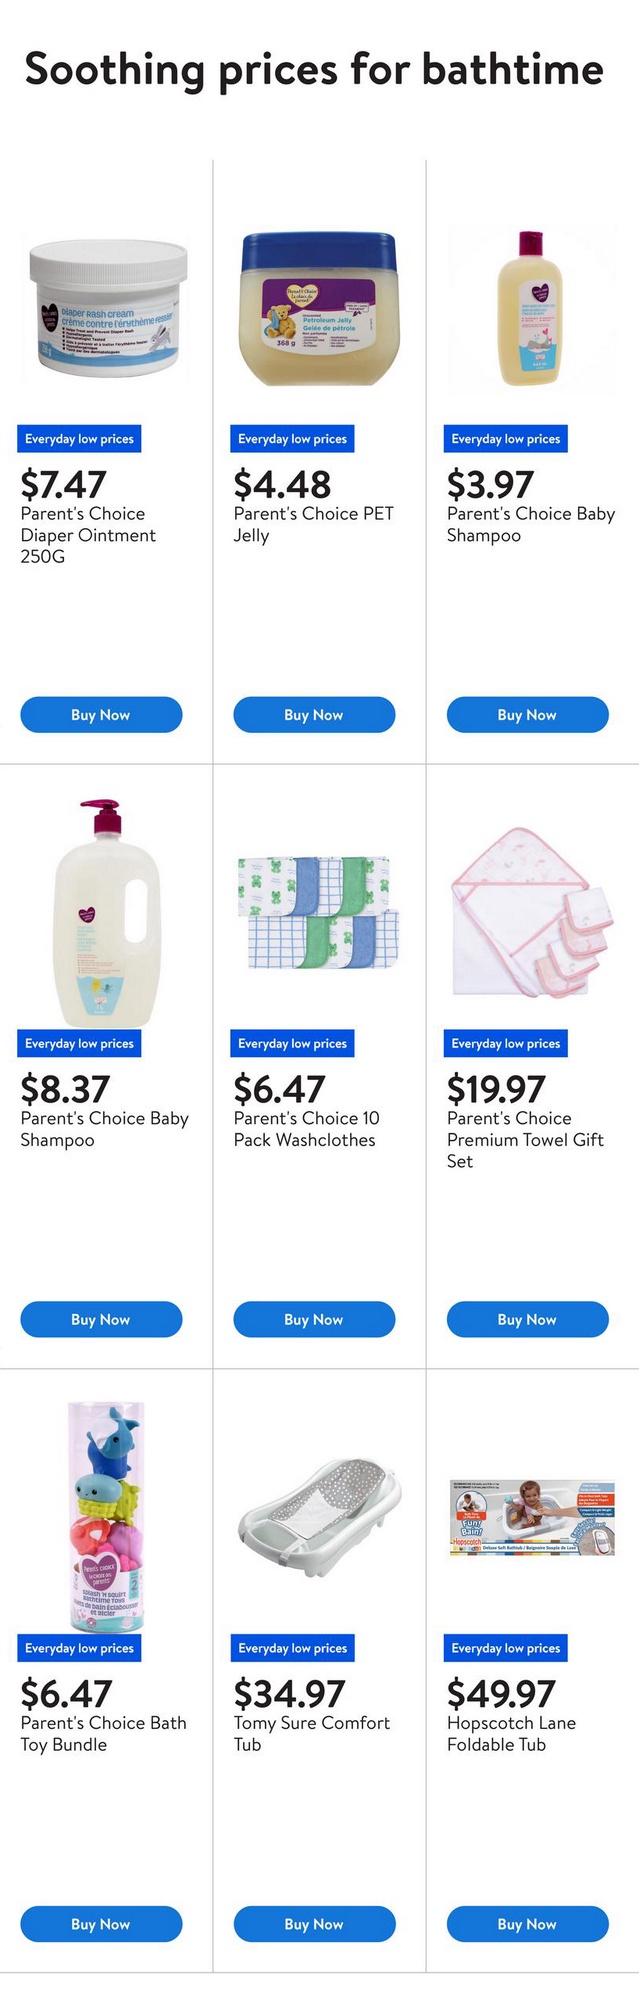Click the $3.97 Parent's Choice Baby Shampoo title

coord(530,524)
